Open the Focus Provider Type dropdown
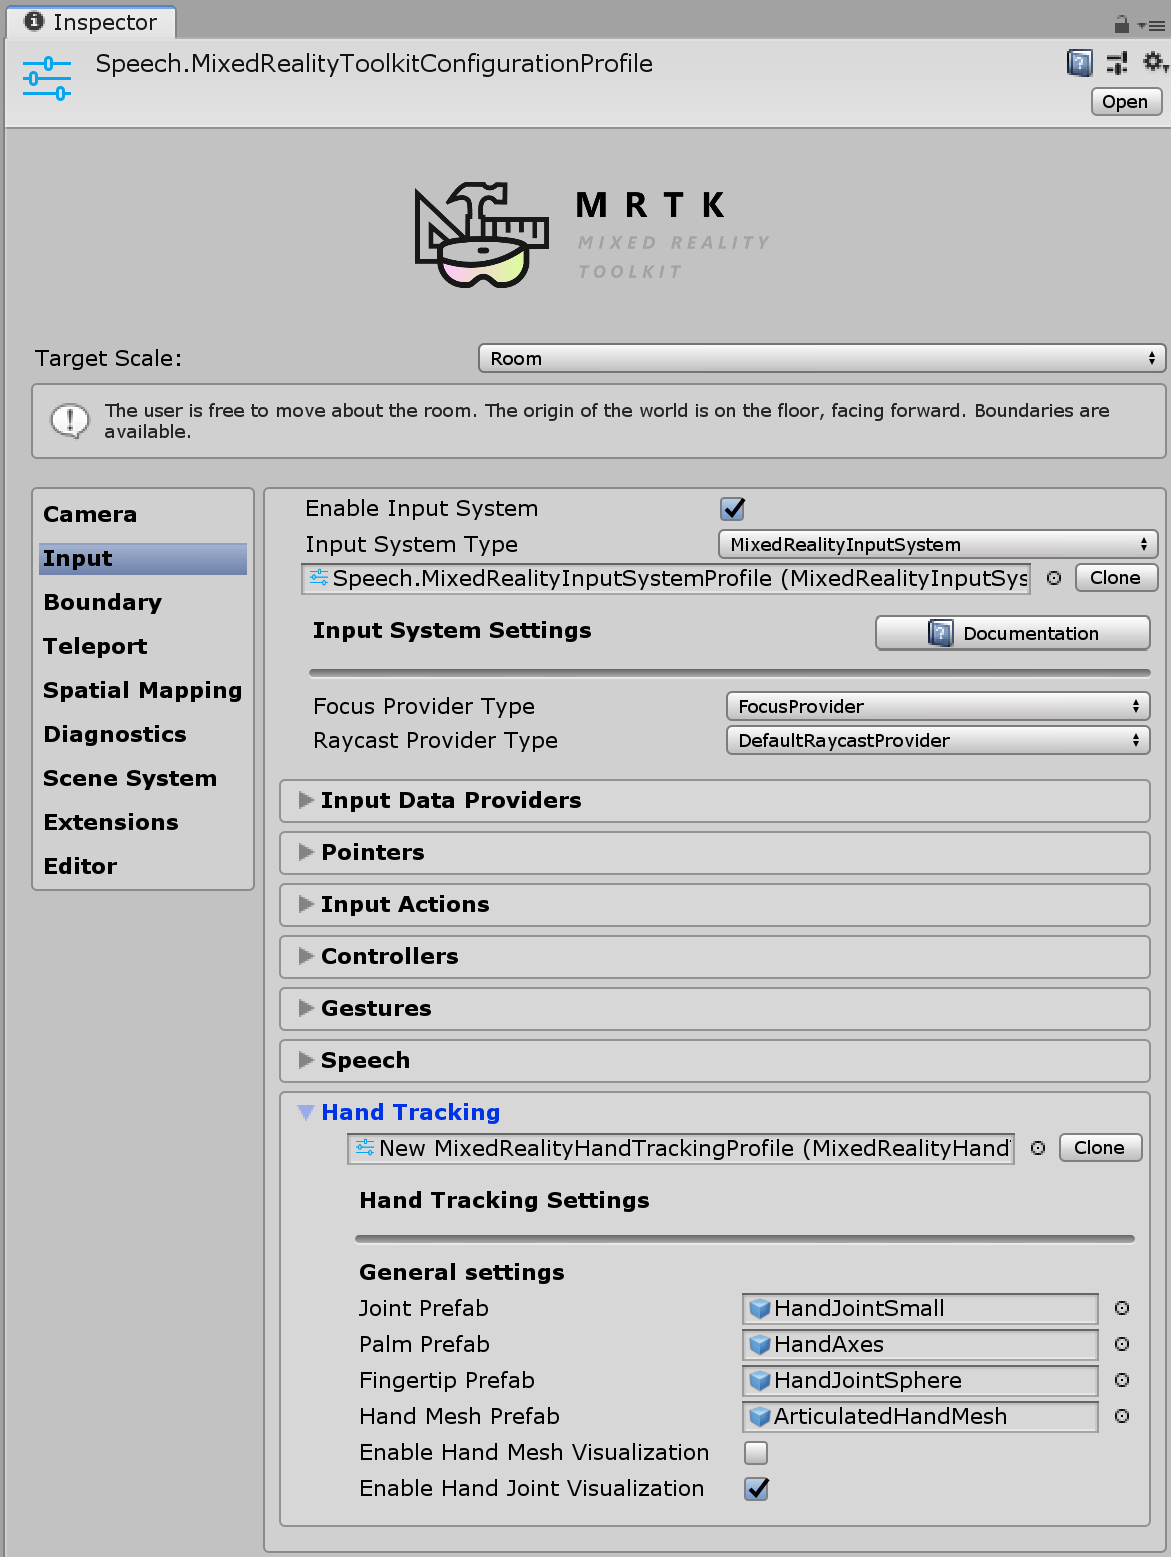 937,706
